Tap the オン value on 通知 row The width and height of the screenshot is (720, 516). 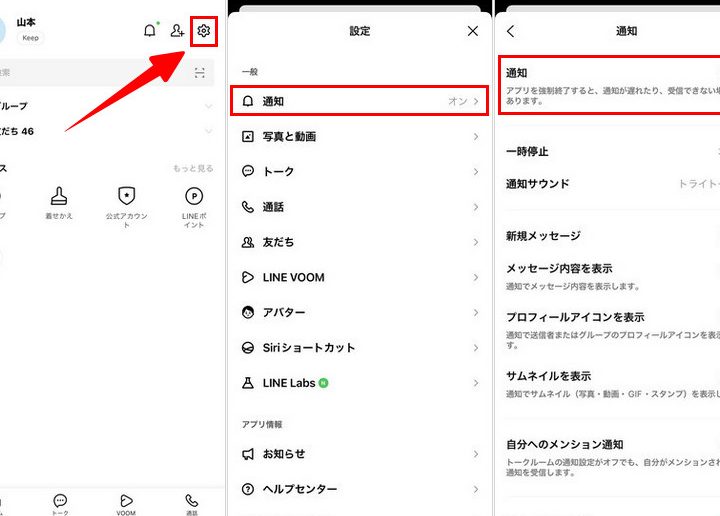pos(457,101)
